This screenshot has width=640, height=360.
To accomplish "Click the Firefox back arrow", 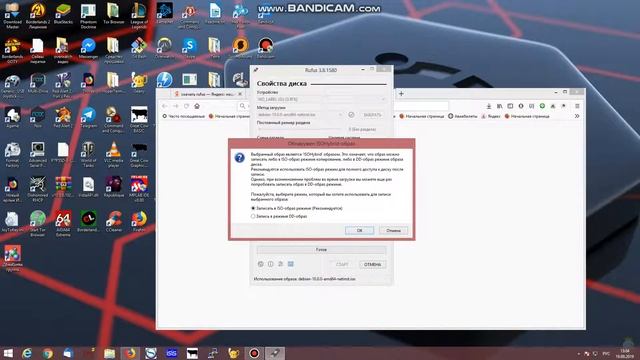I will click(x=165, y=106).
